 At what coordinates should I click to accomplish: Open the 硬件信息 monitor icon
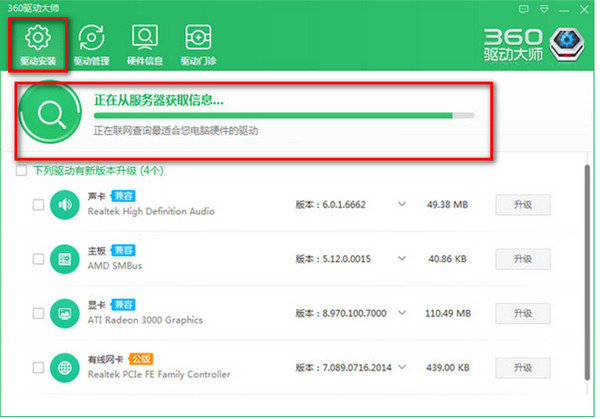click(143, 38)
